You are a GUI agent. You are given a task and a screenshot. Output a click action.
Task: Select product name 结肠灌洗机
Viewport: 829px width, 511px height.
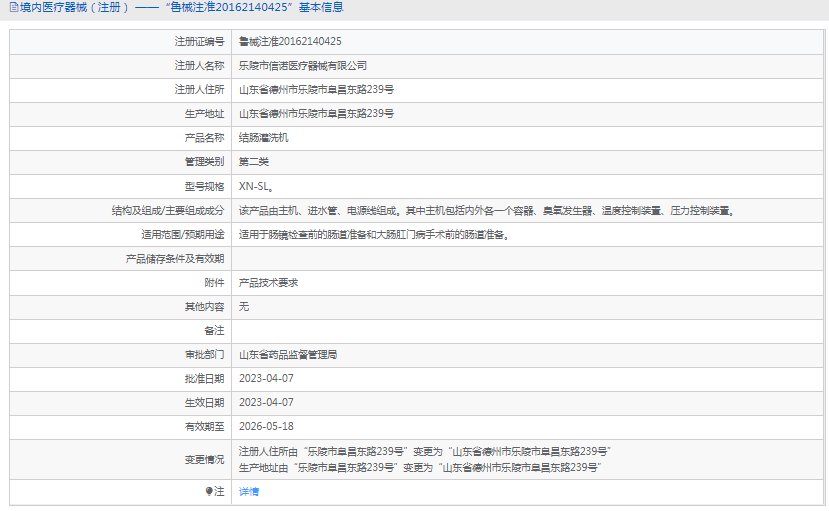(263, 138)
